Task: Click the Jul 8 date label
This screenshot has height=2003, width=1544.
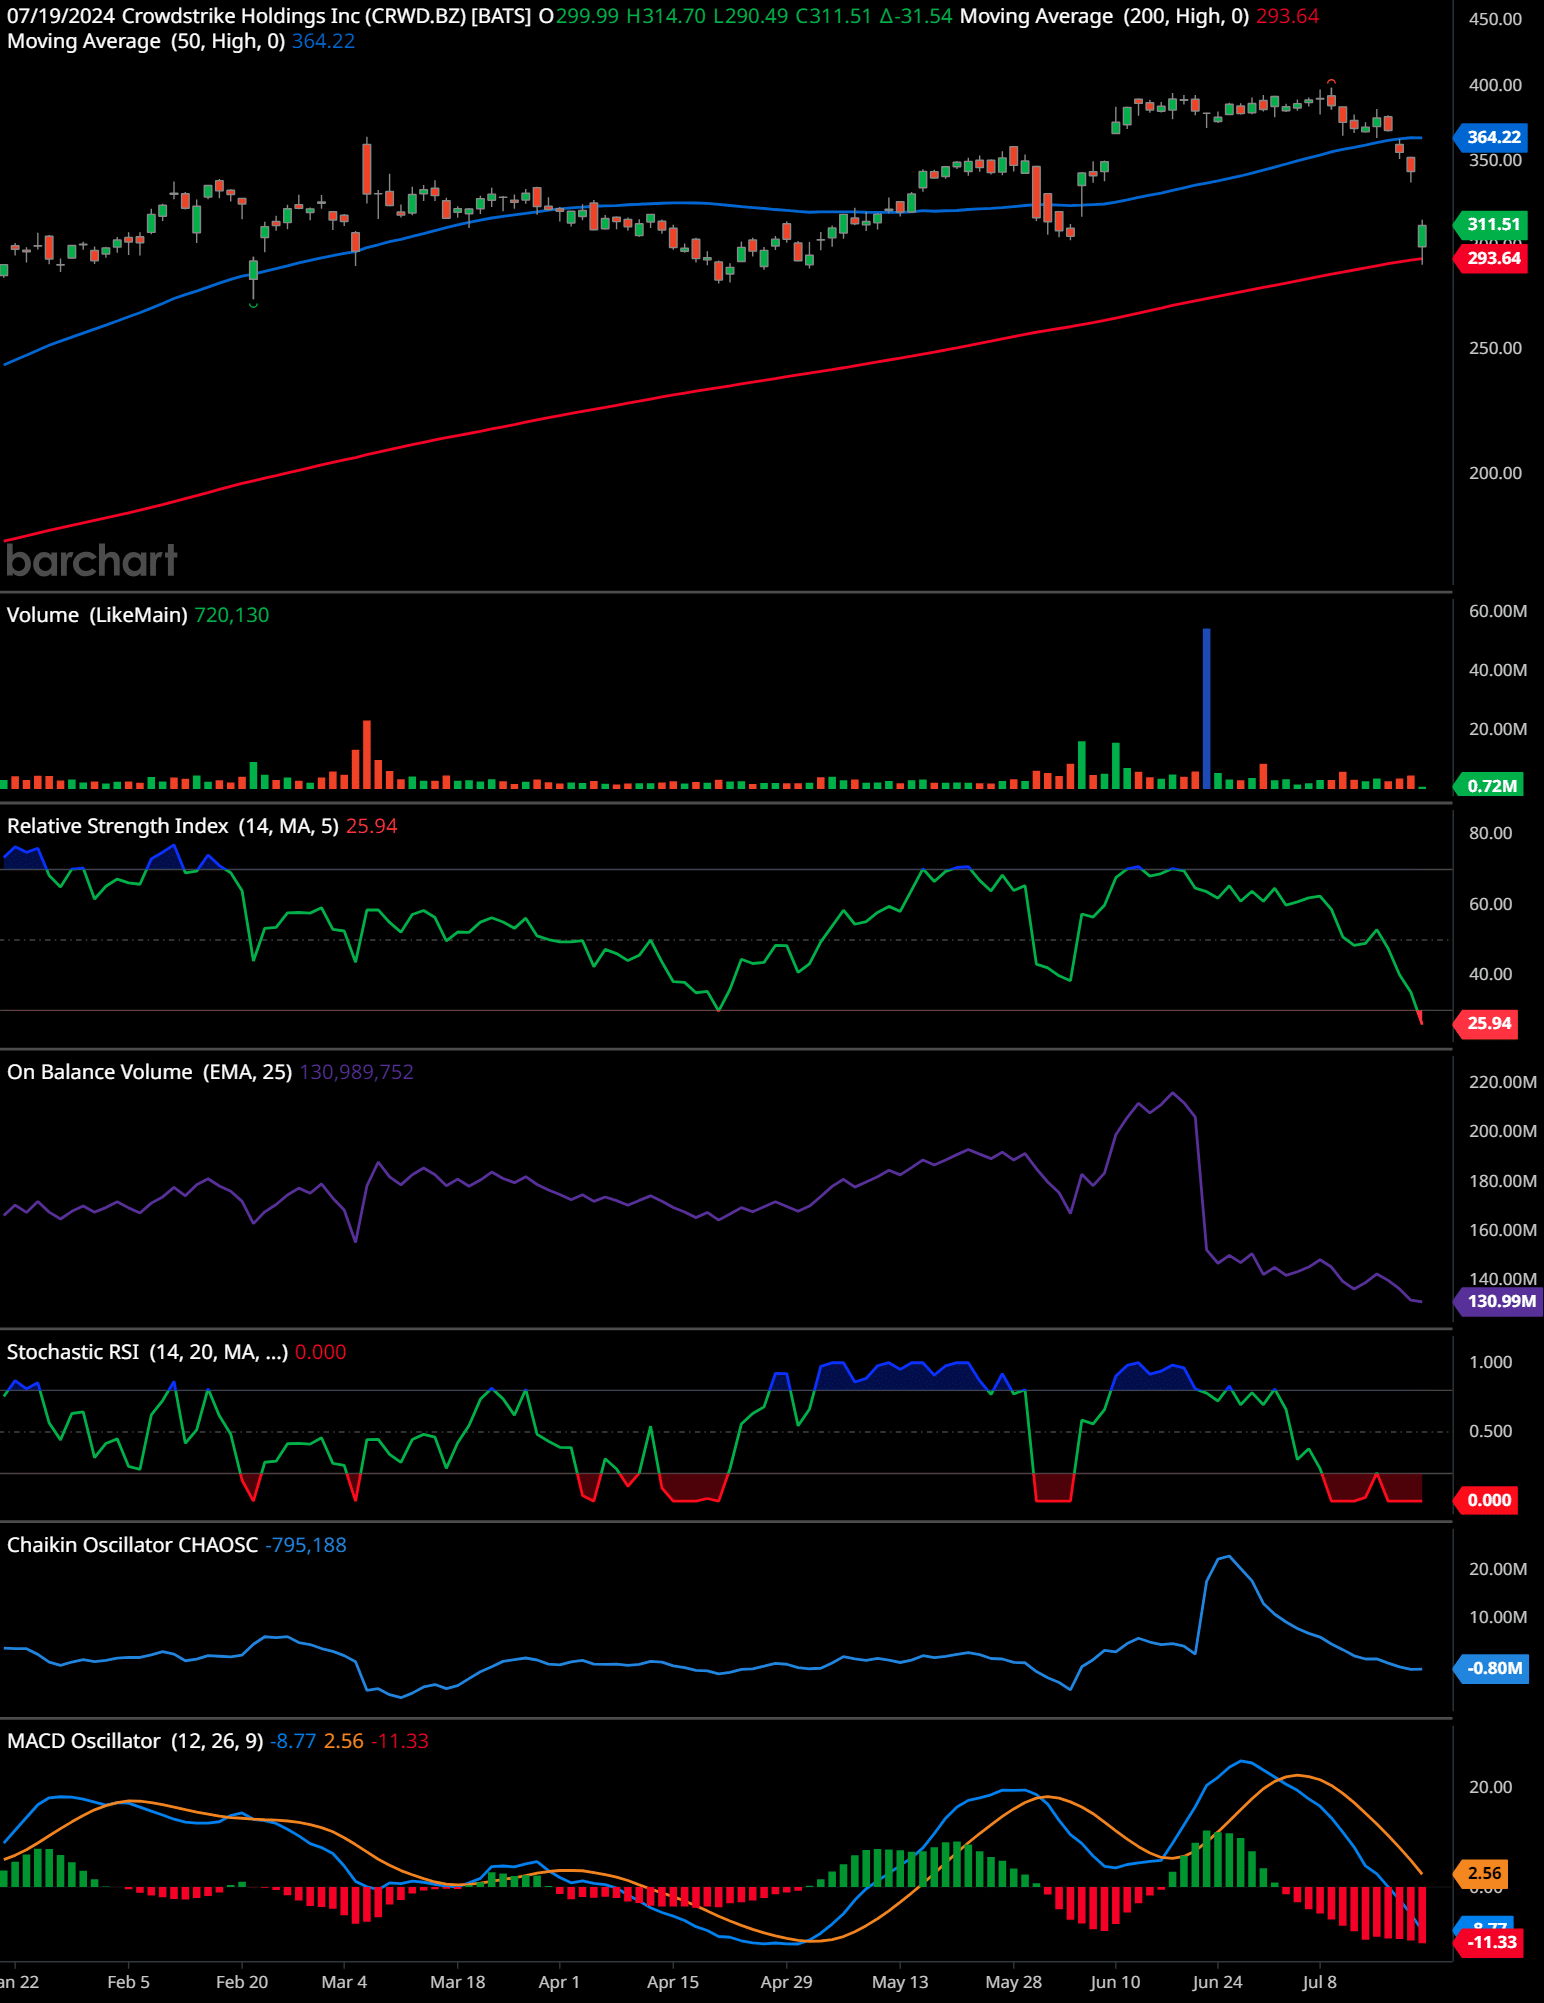Action: coord(1319,1982)
